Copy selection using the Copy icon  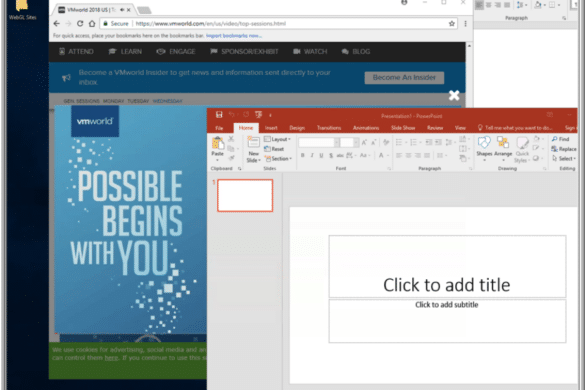click(x=231, y=149)
